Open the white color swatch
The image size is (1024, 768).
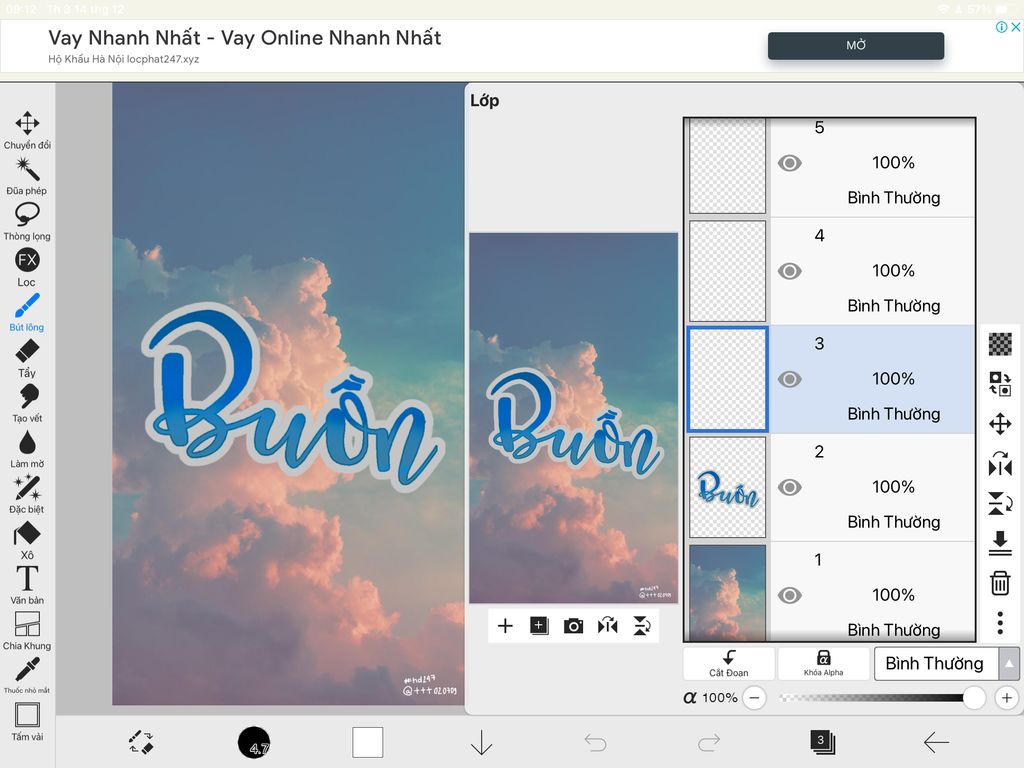(368, 743)
